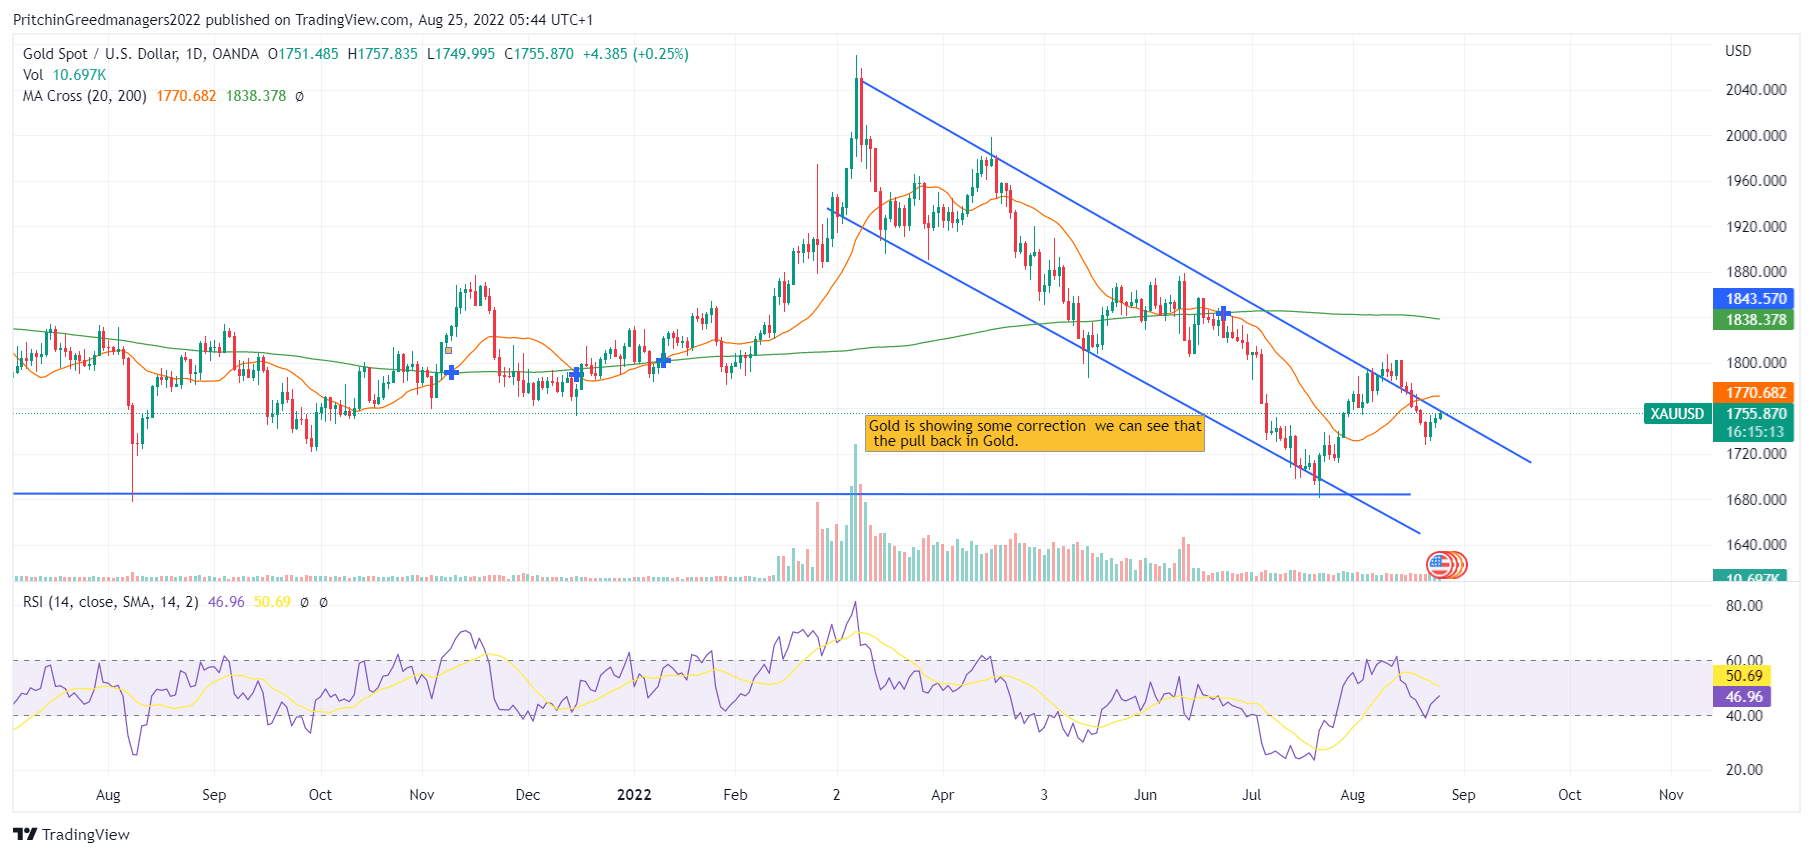Screen dimensions: 1813x856
Task: Click the orange 1770.682 price axis tag
Action: (1754, 393)
